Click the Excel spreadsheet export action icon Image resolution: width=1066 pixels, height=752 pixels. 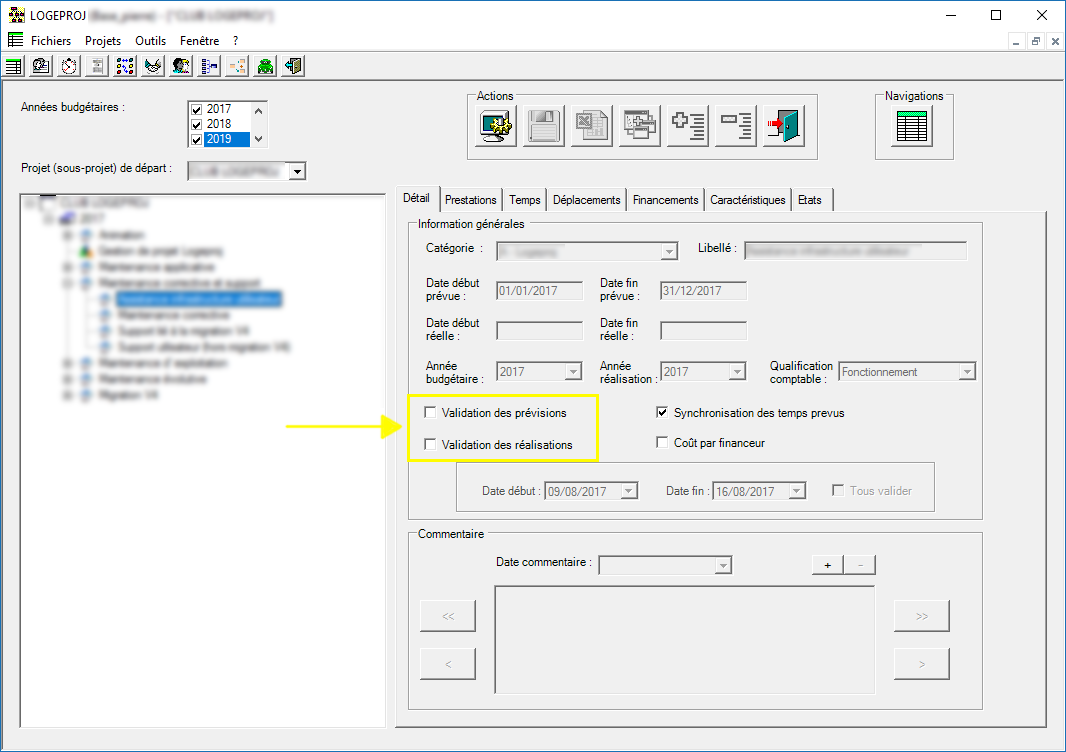pyautogui.click(x=592, y=126)
